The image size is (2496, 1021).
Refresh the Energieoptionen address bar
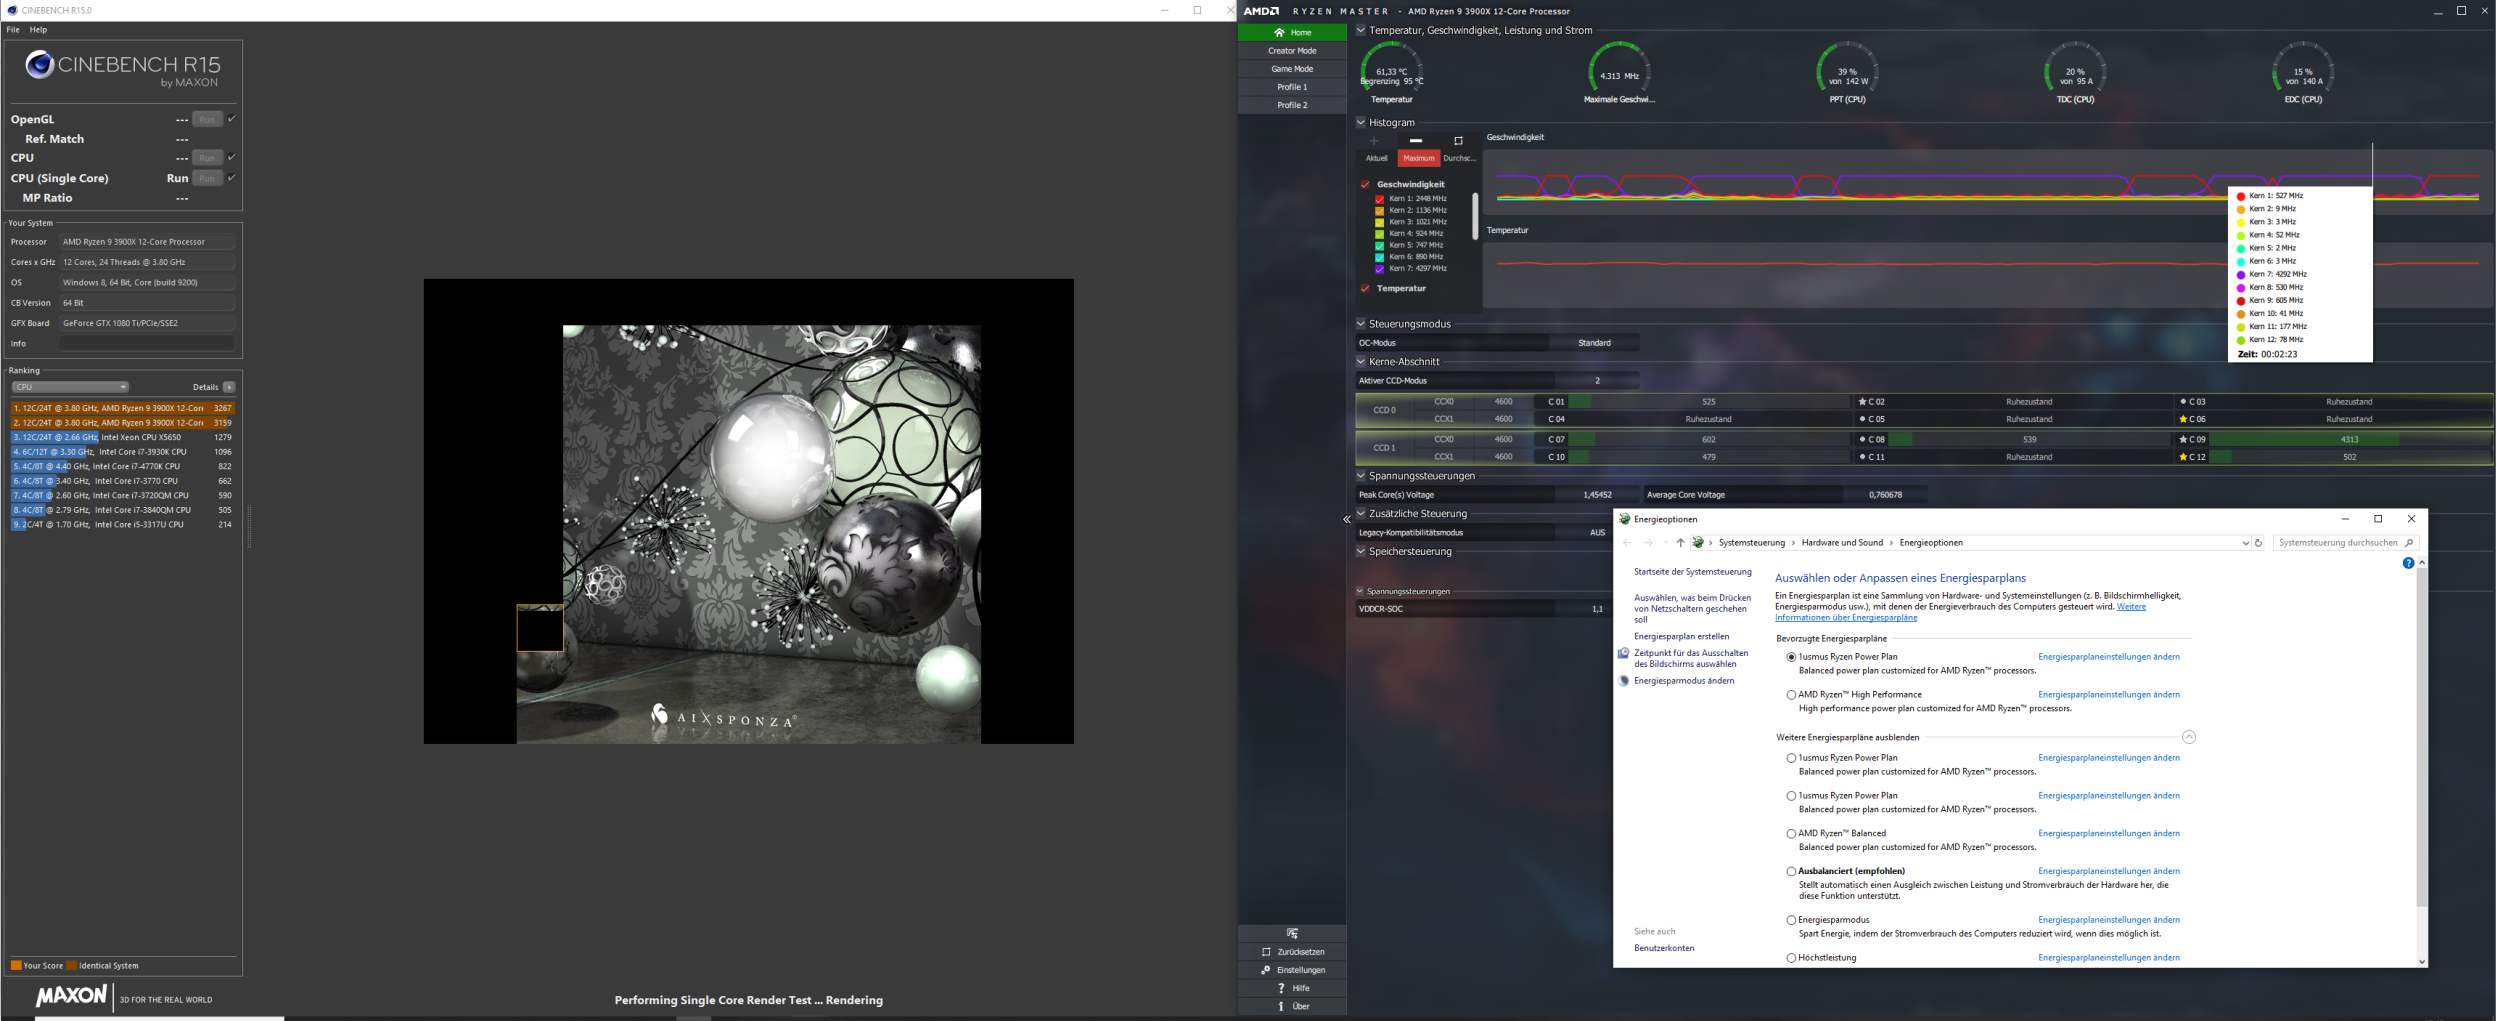pyautogui.click(x=2258, y=543)
